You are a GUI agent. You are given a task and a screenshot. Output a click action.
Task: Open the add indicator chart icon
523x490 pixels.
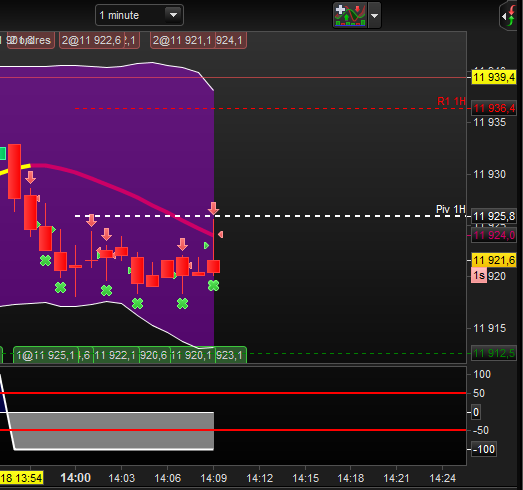point(350,15)
